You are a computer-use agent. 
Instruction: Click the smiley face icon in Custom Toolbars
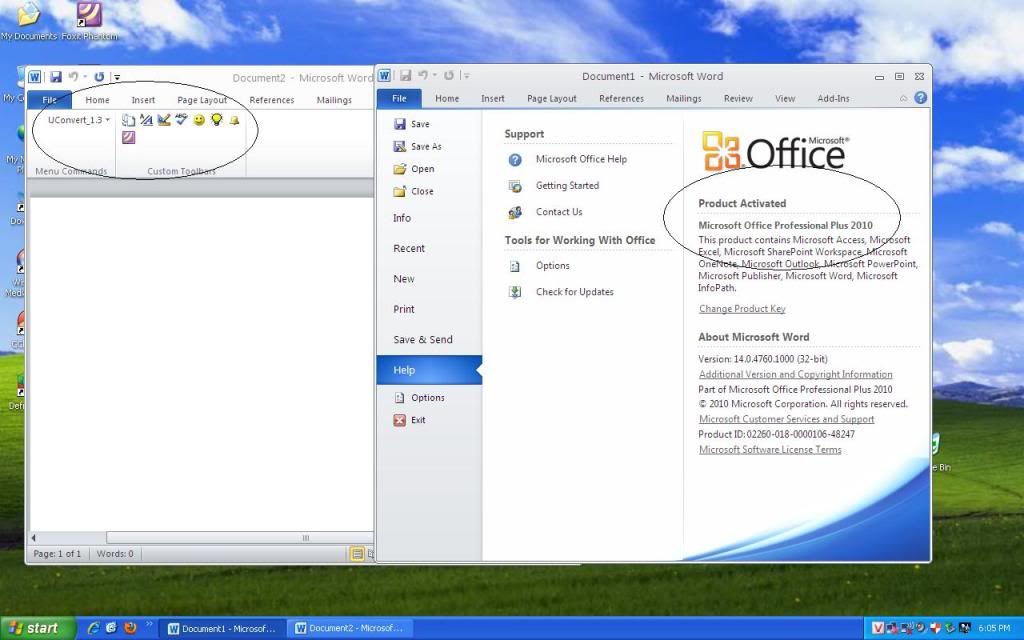click(199, 120)
